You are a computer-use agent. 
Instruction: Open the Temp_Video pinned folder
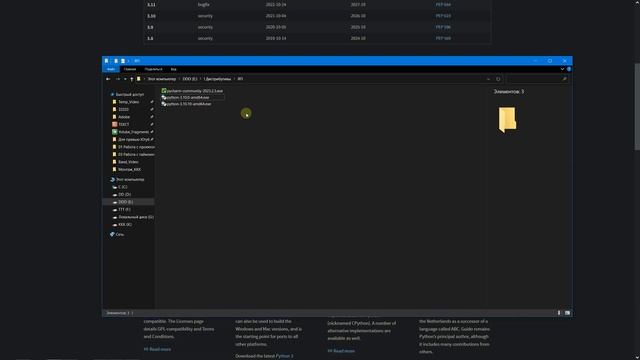[x=129, y=102]
